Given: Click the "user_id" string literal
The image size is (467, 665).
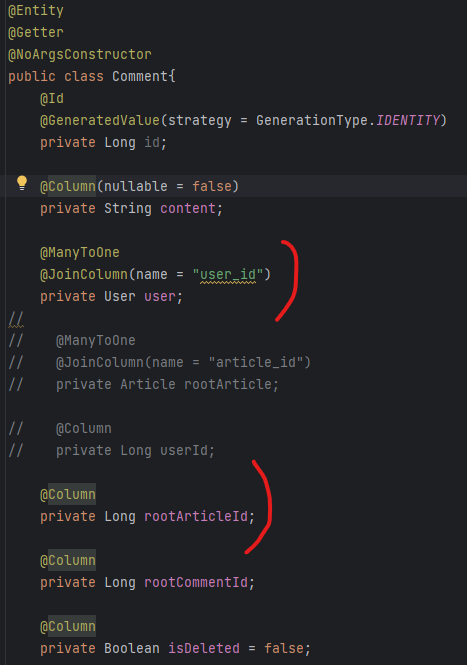Looking at the screenshot, I should click(228, 275).
